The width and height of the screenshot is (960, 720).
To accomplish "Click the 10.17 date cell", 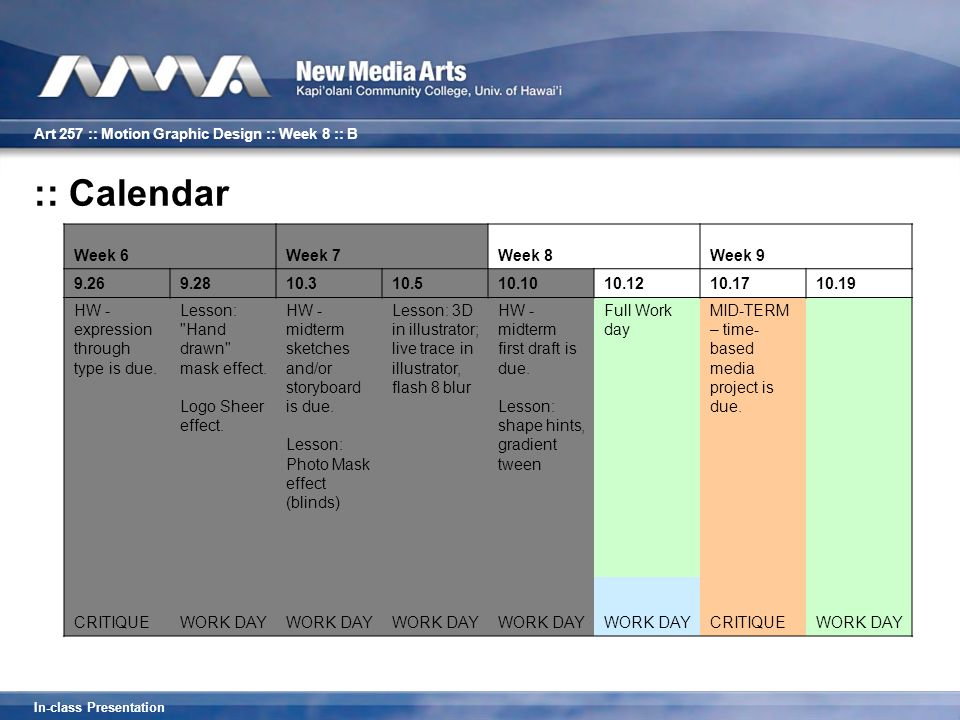I will 752,283.
